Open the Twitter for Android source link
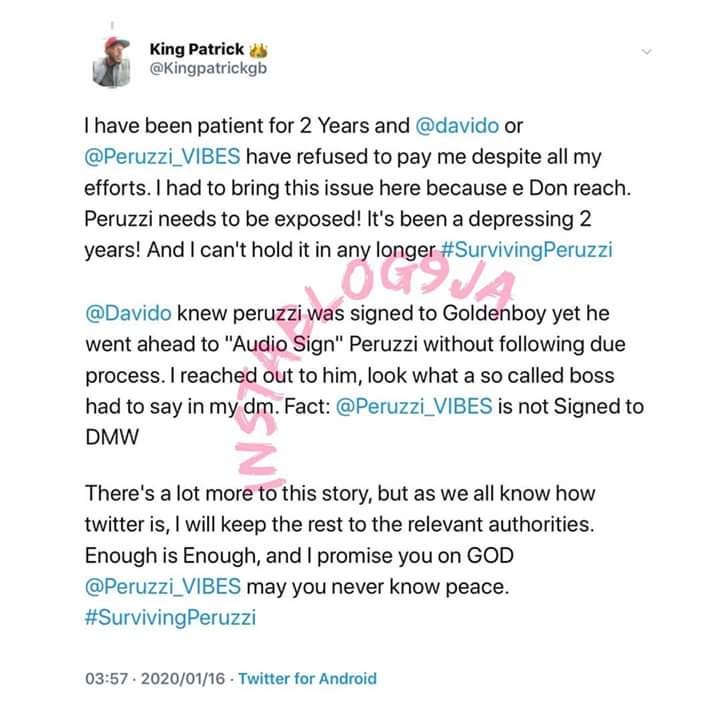Screen dimensions: 720x720 (307, 679)
